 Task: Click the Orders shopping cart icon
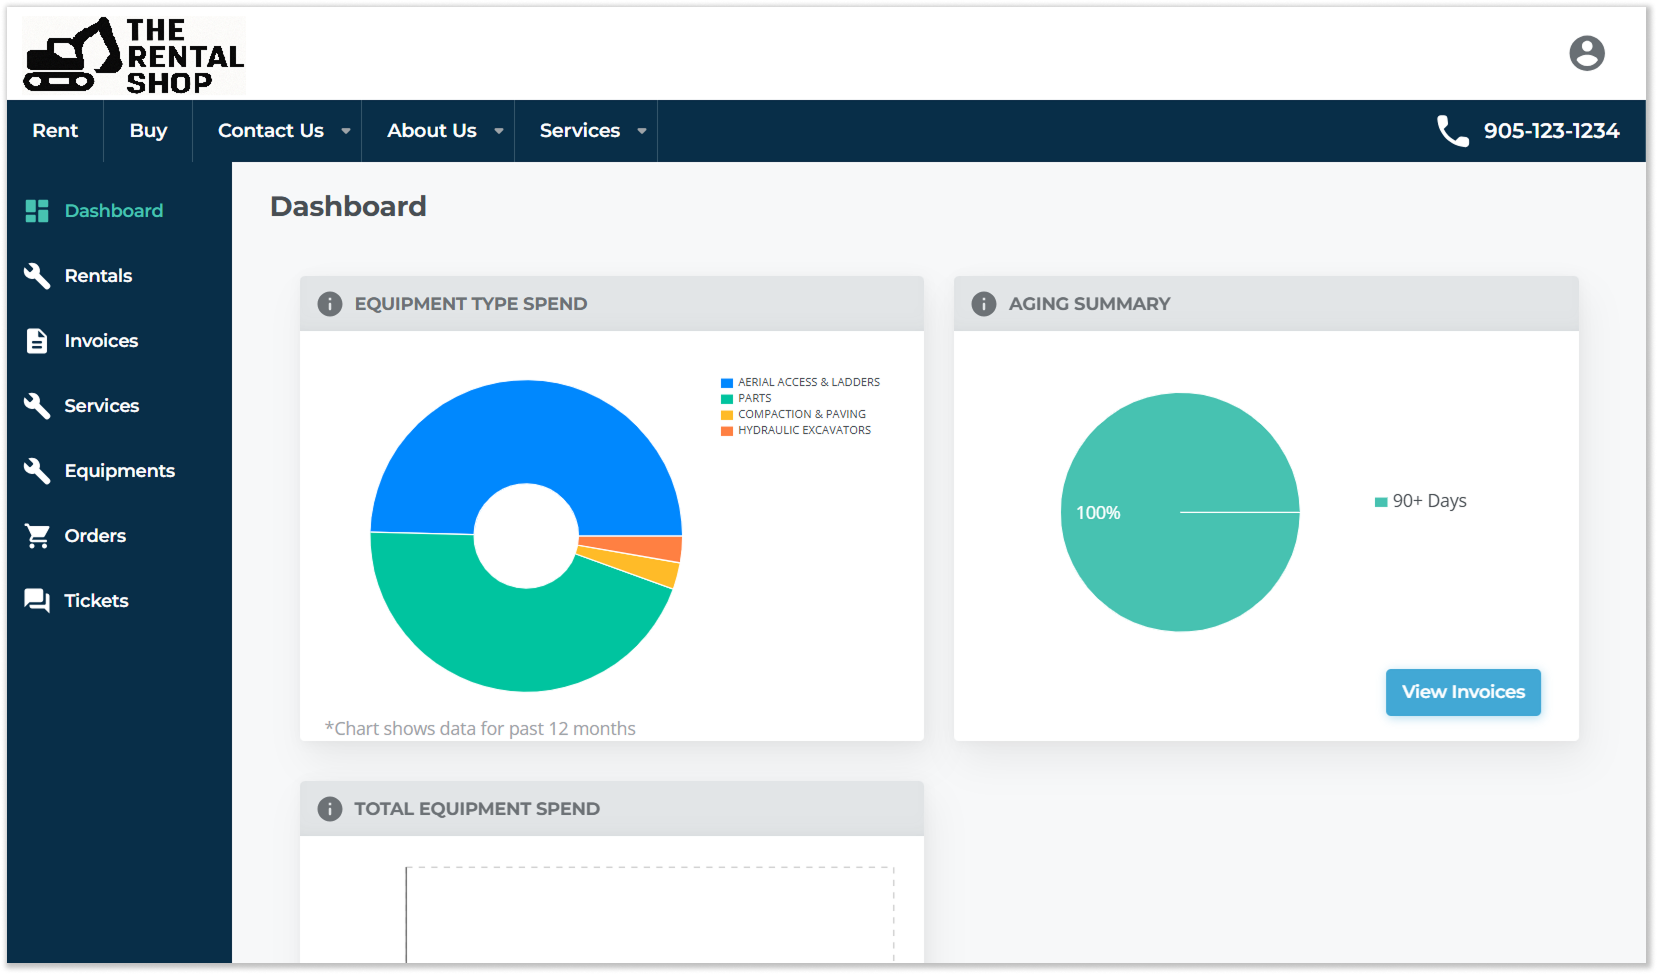[37, 536]
